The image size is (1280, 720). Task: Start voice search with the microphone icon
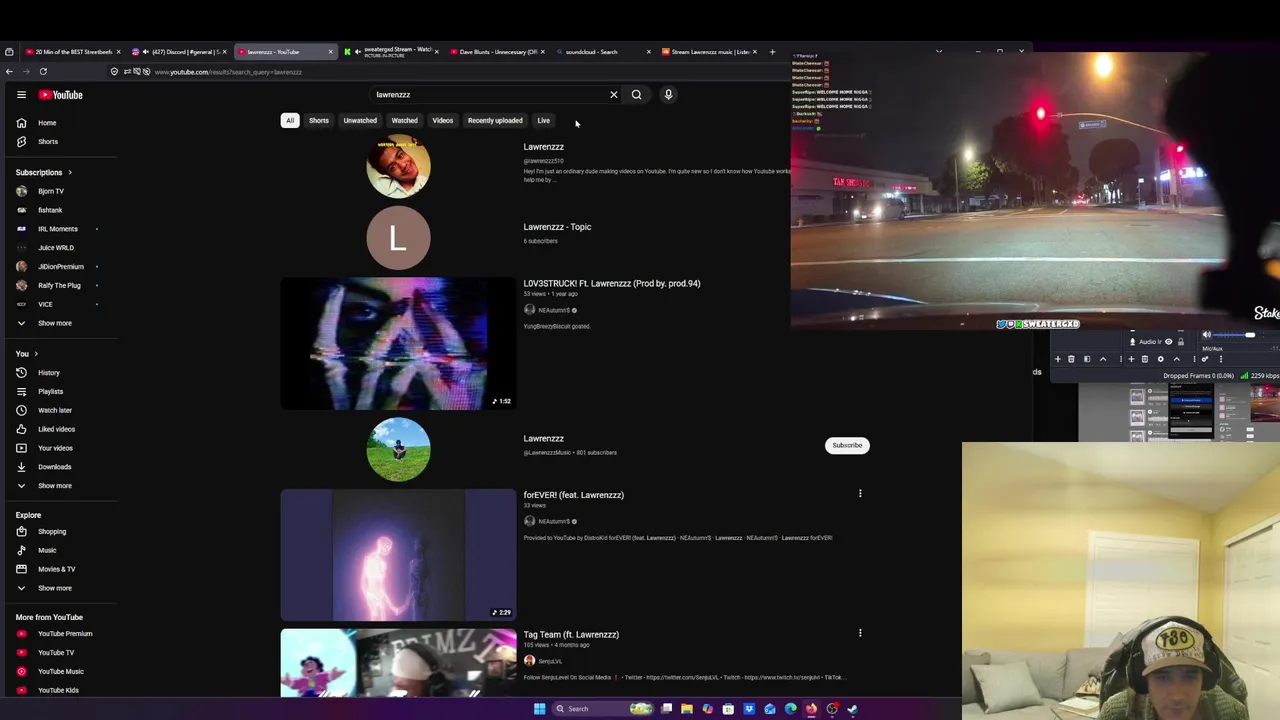668,95
